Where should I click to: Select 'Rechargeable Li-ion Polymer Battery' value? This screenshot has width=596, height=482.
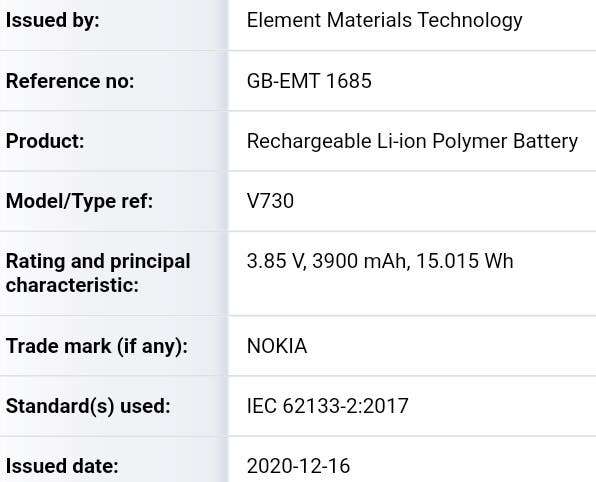pos(412,142)
